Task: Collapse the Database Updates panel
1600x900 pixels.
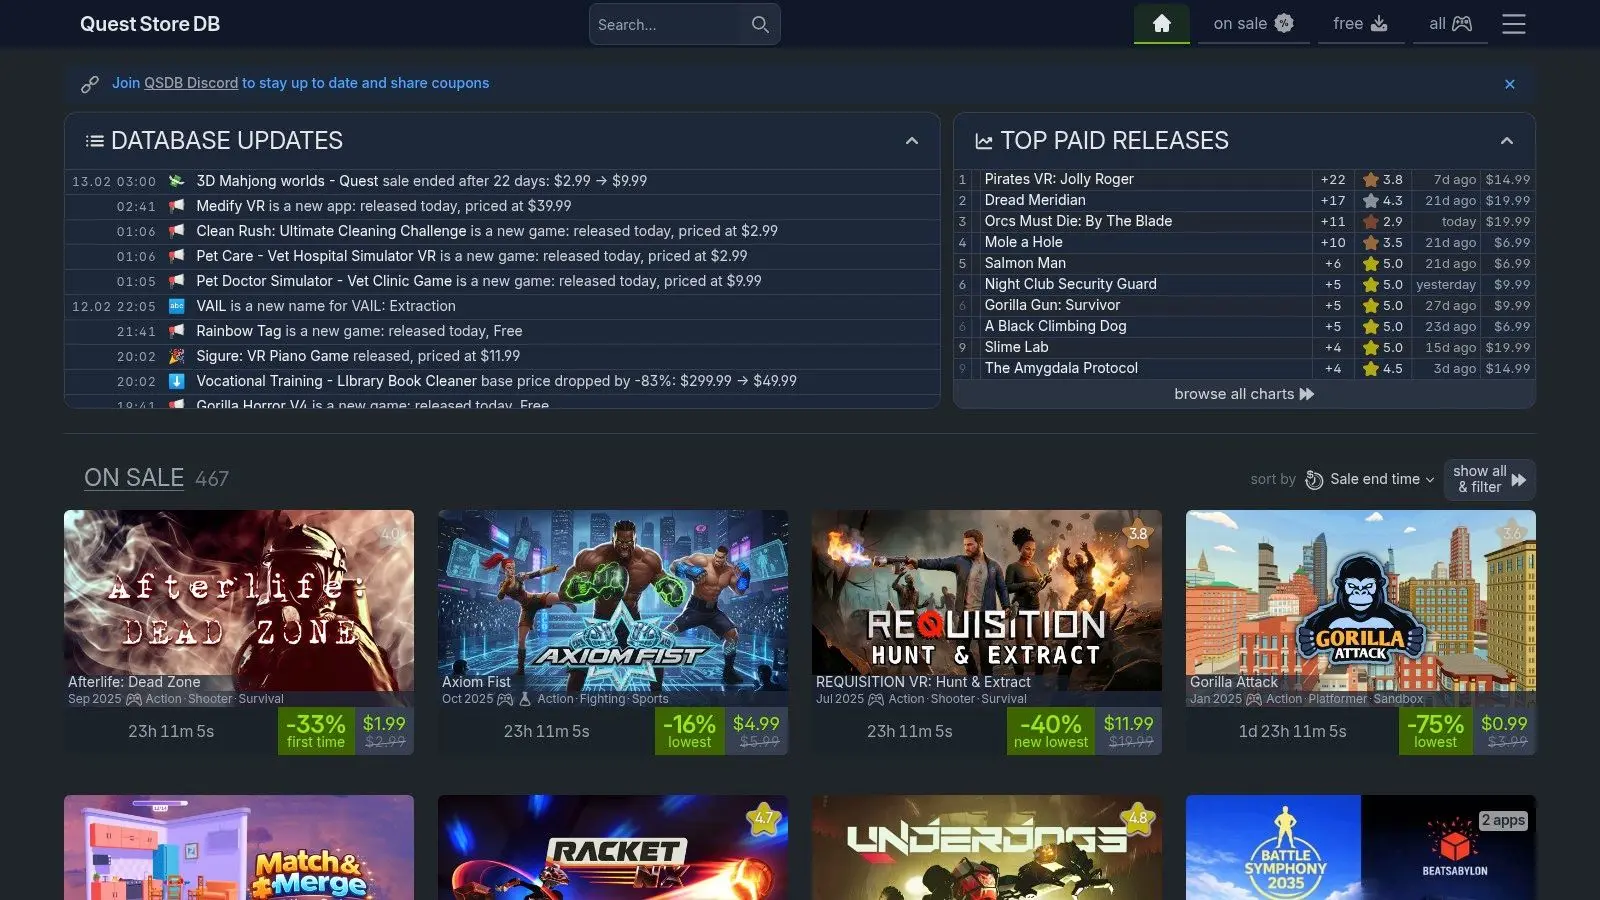Action: pos(911,141)
